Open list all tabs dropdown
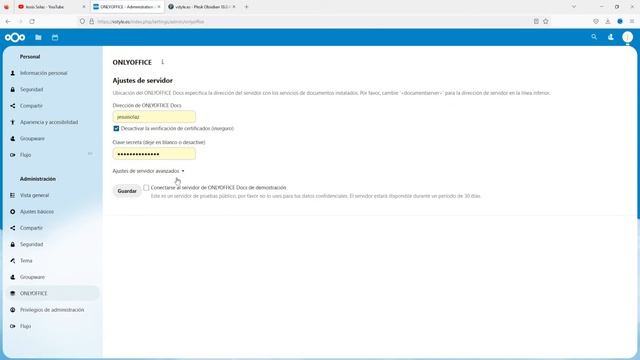The image size is (640, 360). coord(574,7)
